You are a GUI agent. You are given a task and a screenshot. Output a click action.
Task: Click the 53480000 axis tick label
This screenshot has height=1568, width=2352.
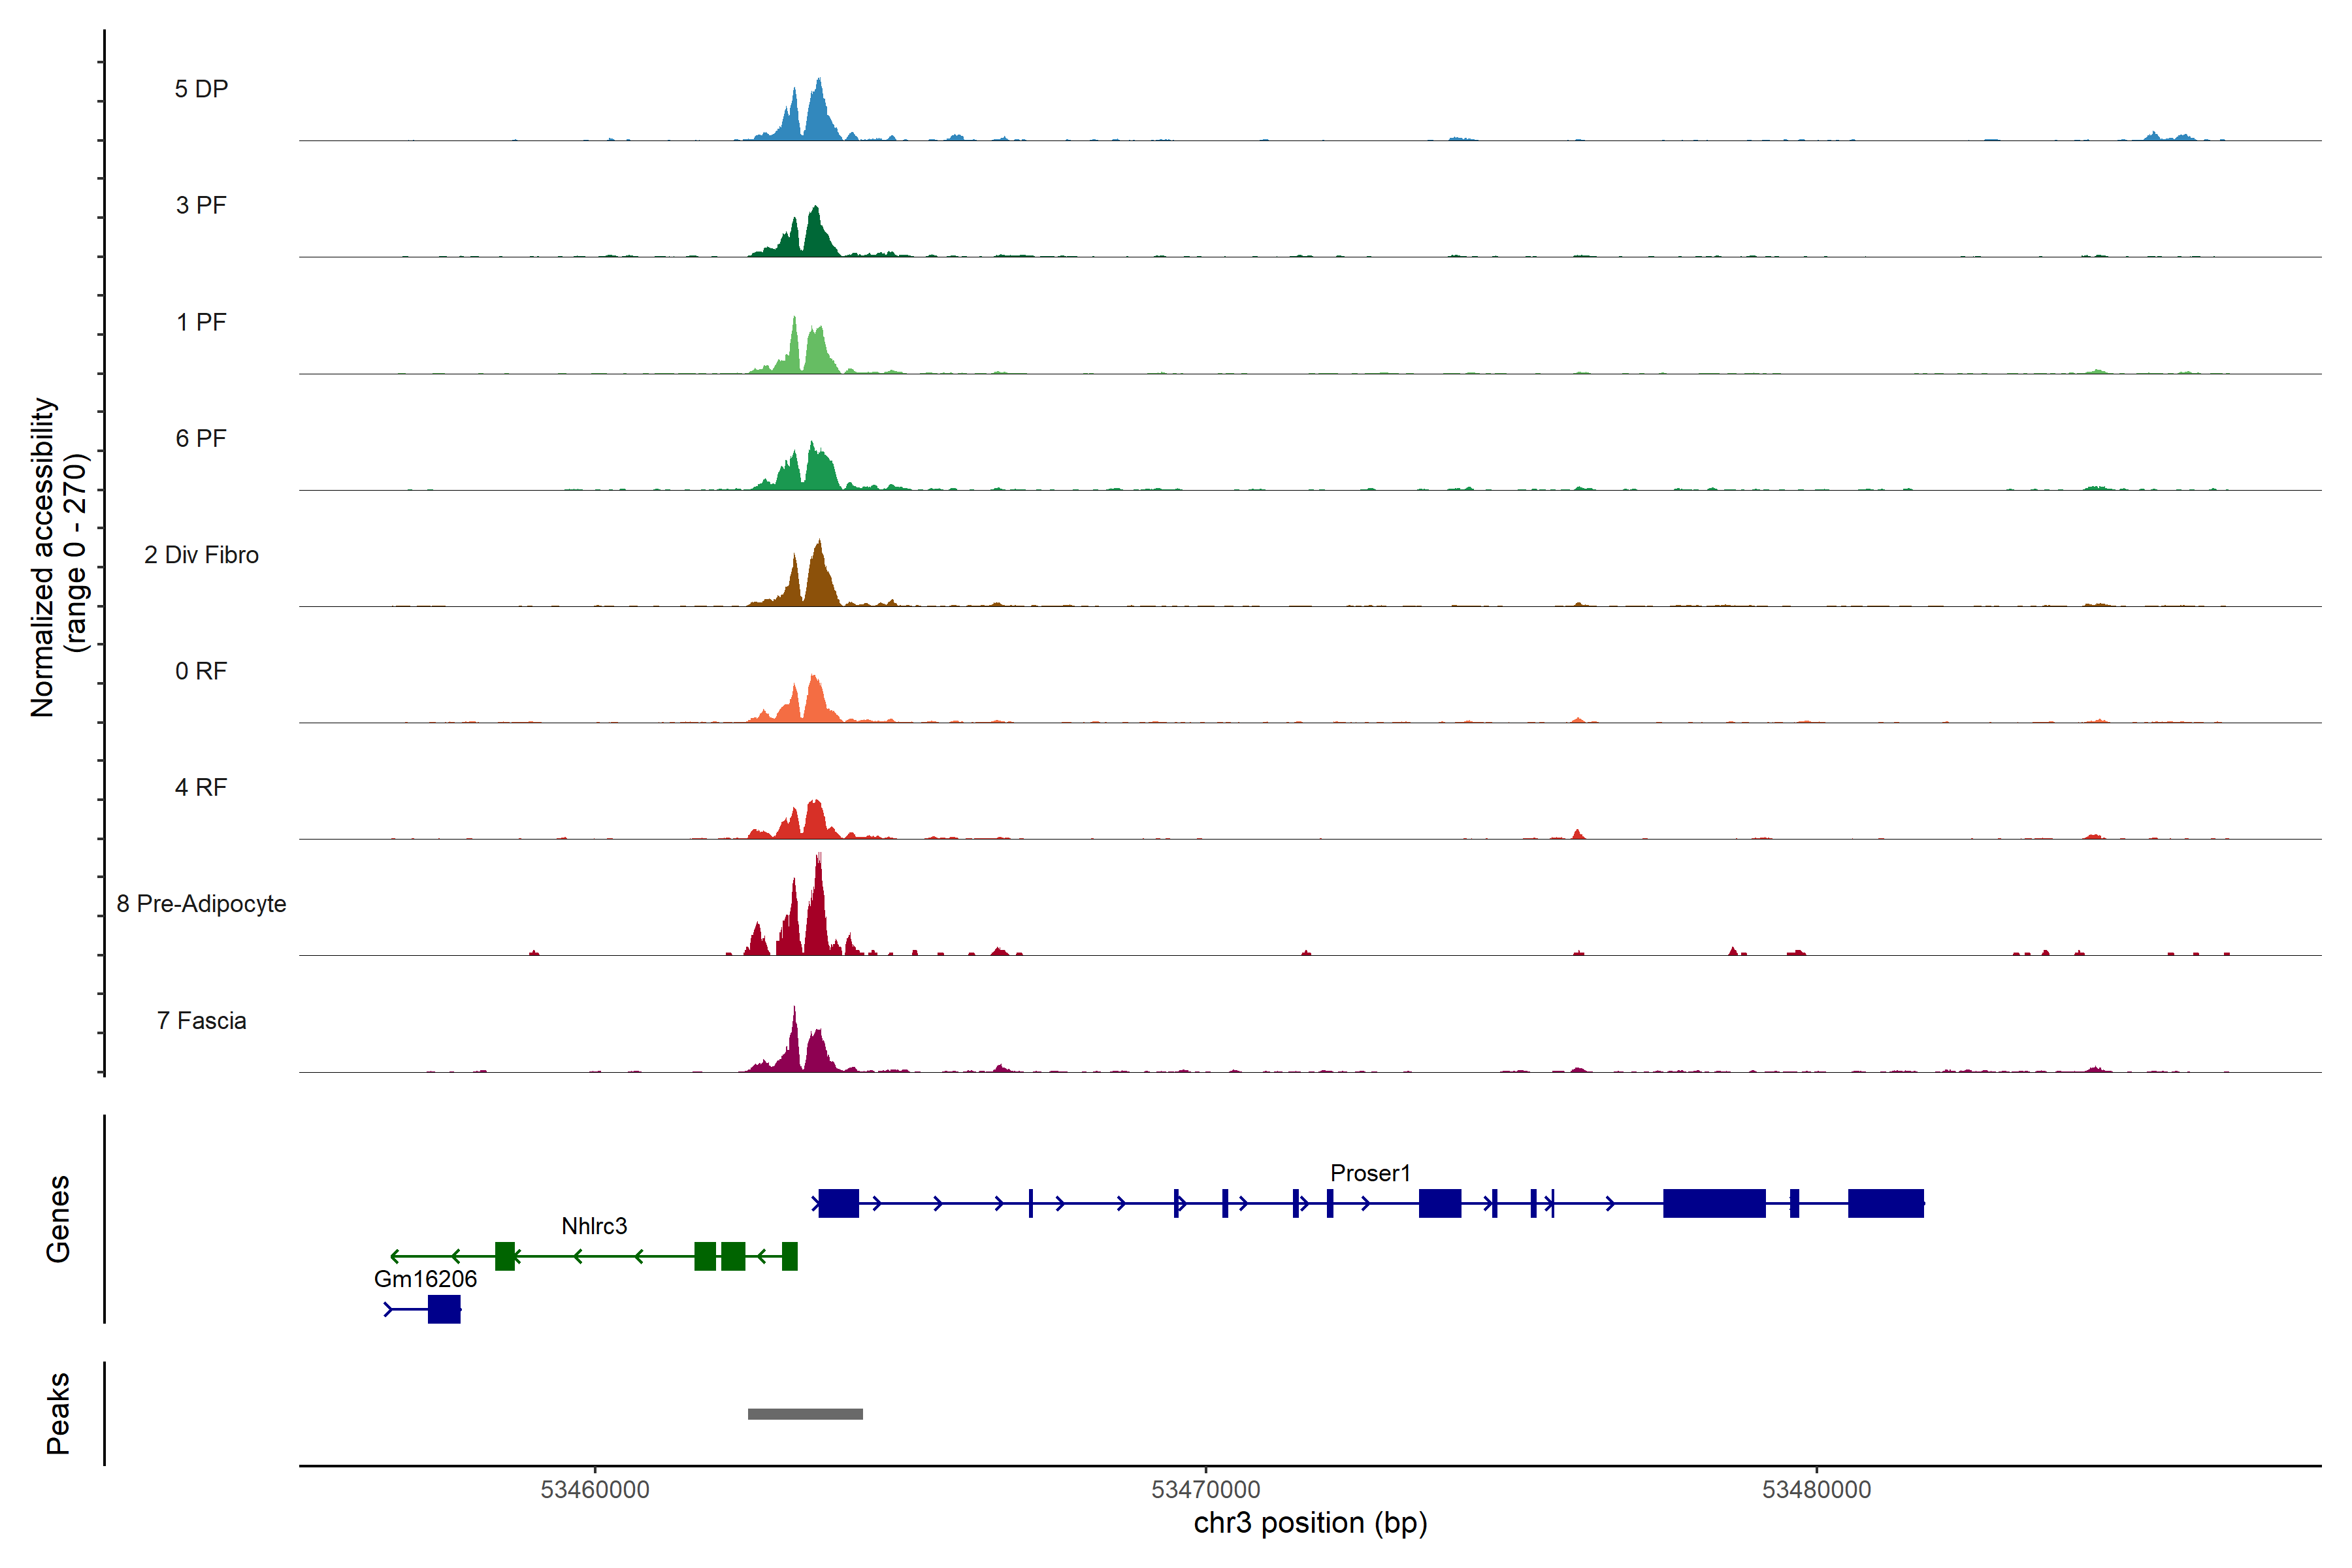(1816, 1489)
